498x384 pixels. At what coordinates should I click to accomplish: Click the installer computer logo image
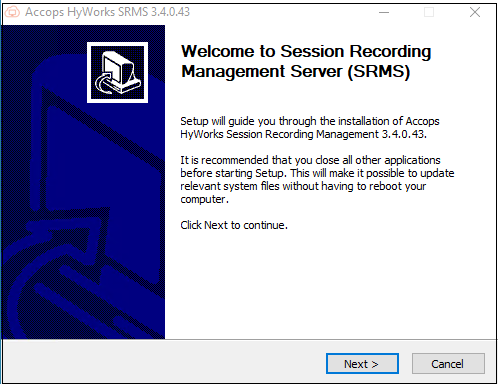(117, 72)
